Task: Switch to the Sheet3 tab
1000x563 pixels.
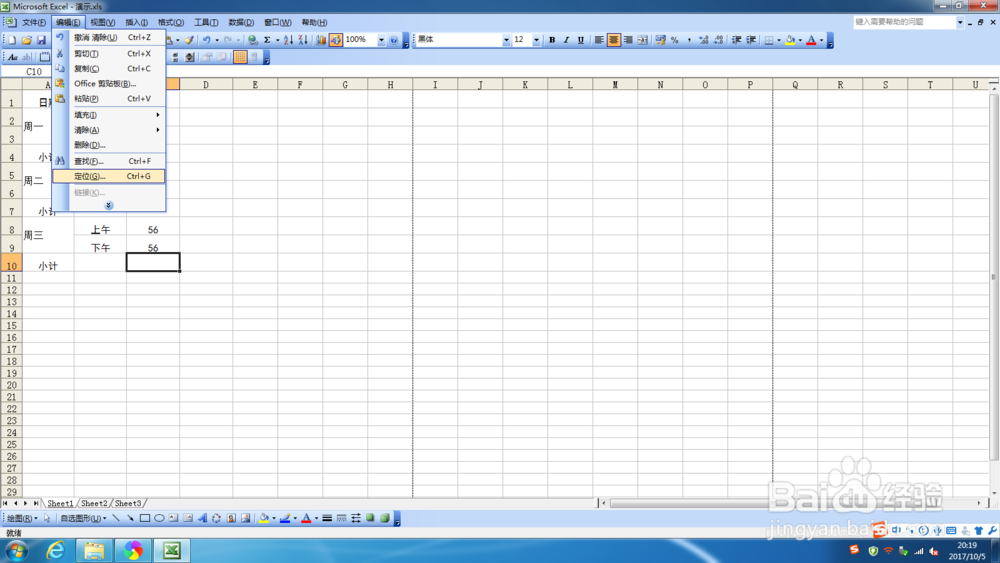Action: pyautogui.click(x=128, y=503)
